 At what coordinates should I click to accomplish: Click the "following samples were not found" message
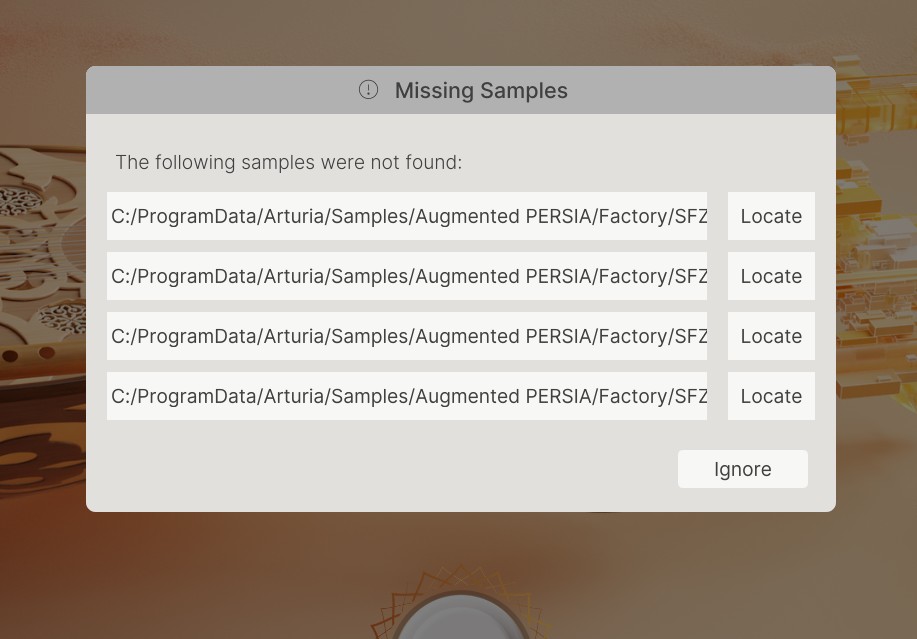289,162
